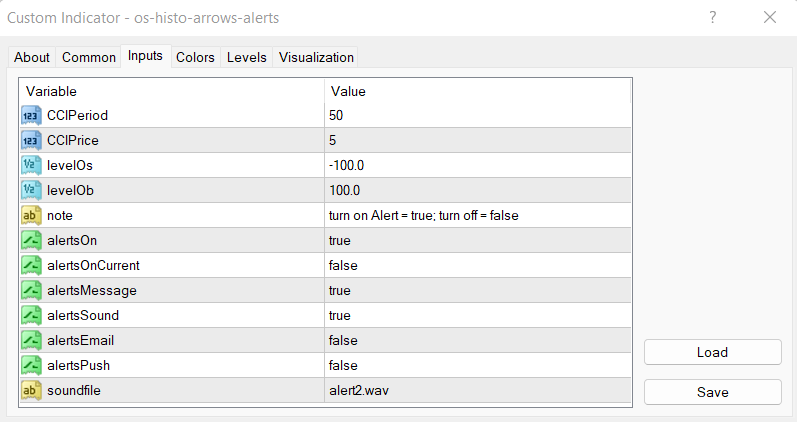Click the string icon beside note
The image size is (797, 422).
(30, 215)
